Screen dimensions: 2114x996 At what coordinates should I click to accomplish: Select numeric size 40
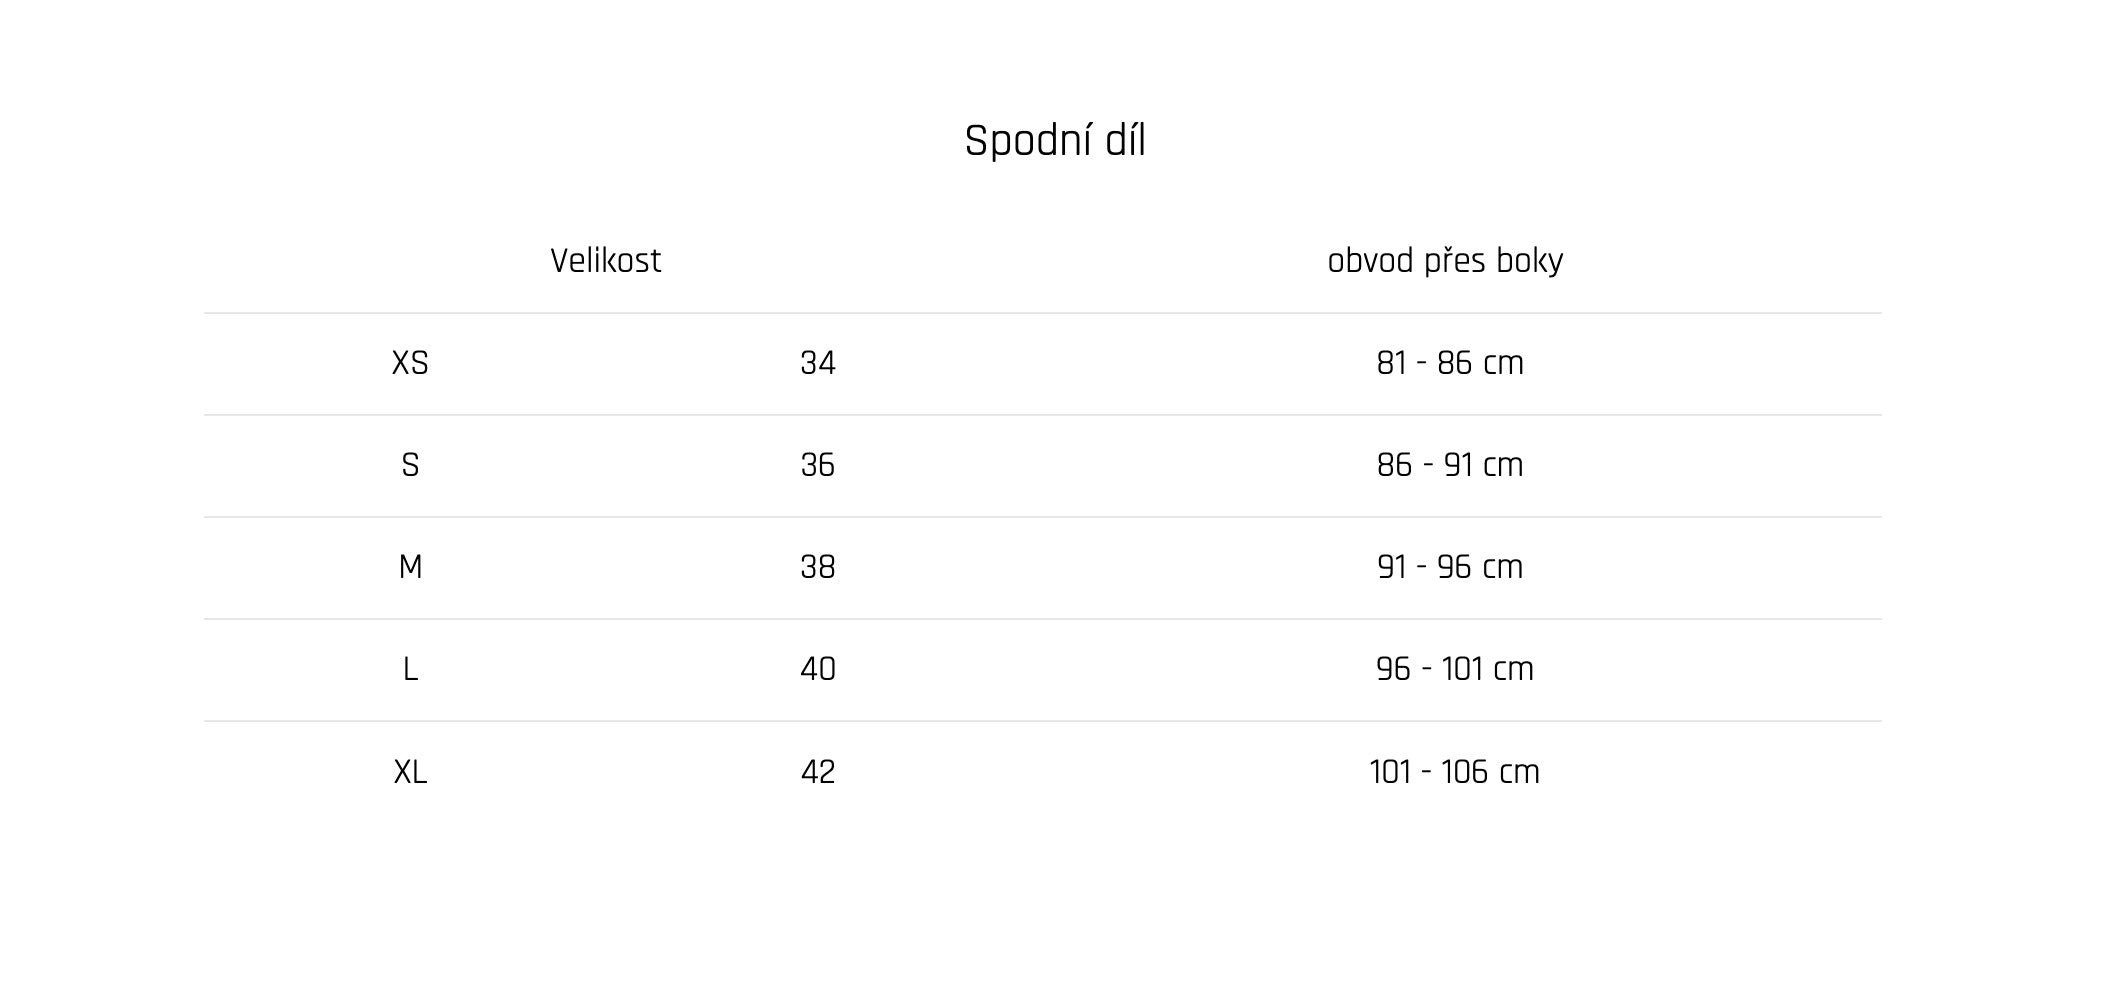818,669
